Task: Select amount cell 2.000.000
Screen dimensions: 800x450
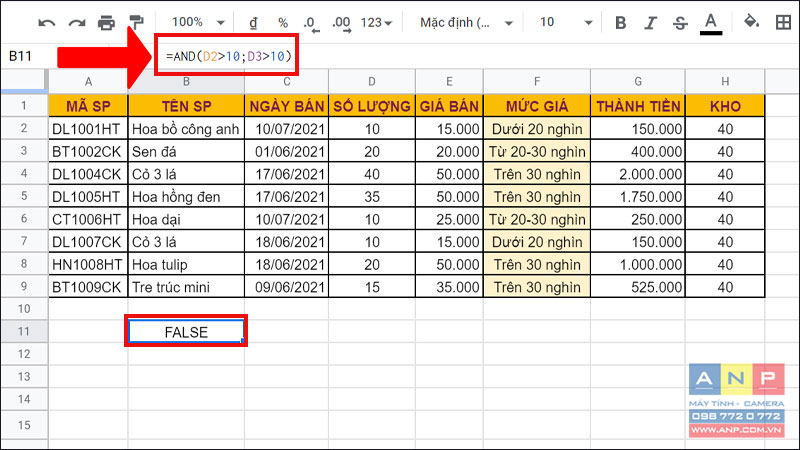Action: 638,174
